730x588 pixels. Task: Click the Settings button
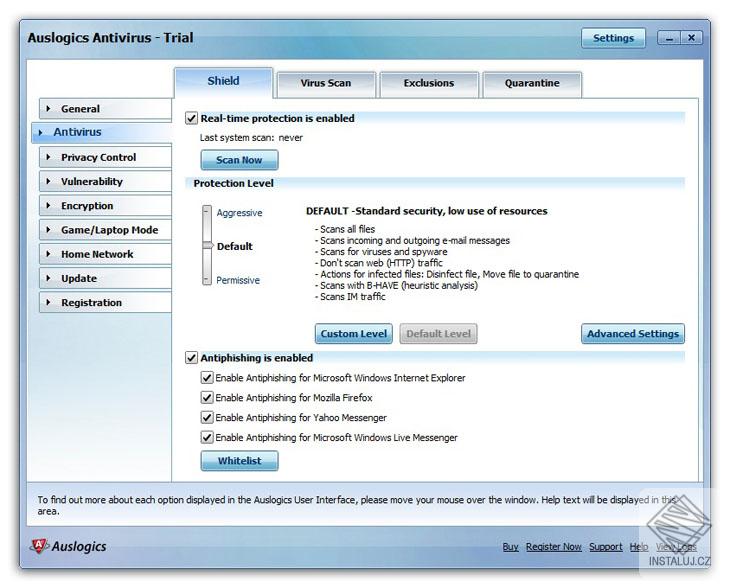pos(613,38)
